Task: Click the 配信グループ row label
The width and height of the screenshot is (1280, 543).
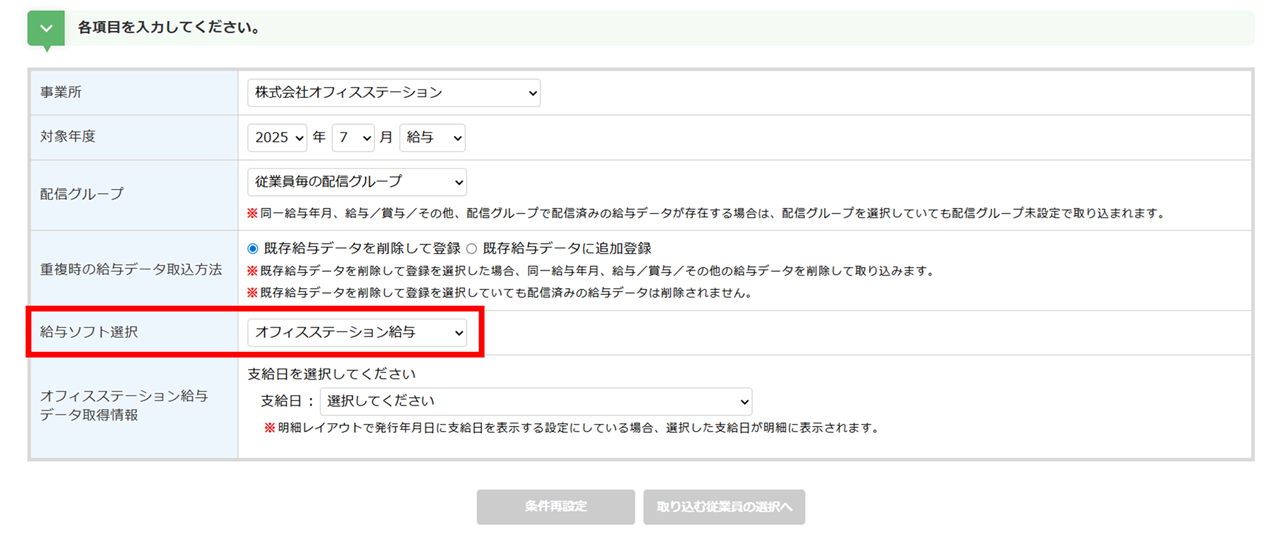Action: (x=82, y=194)
